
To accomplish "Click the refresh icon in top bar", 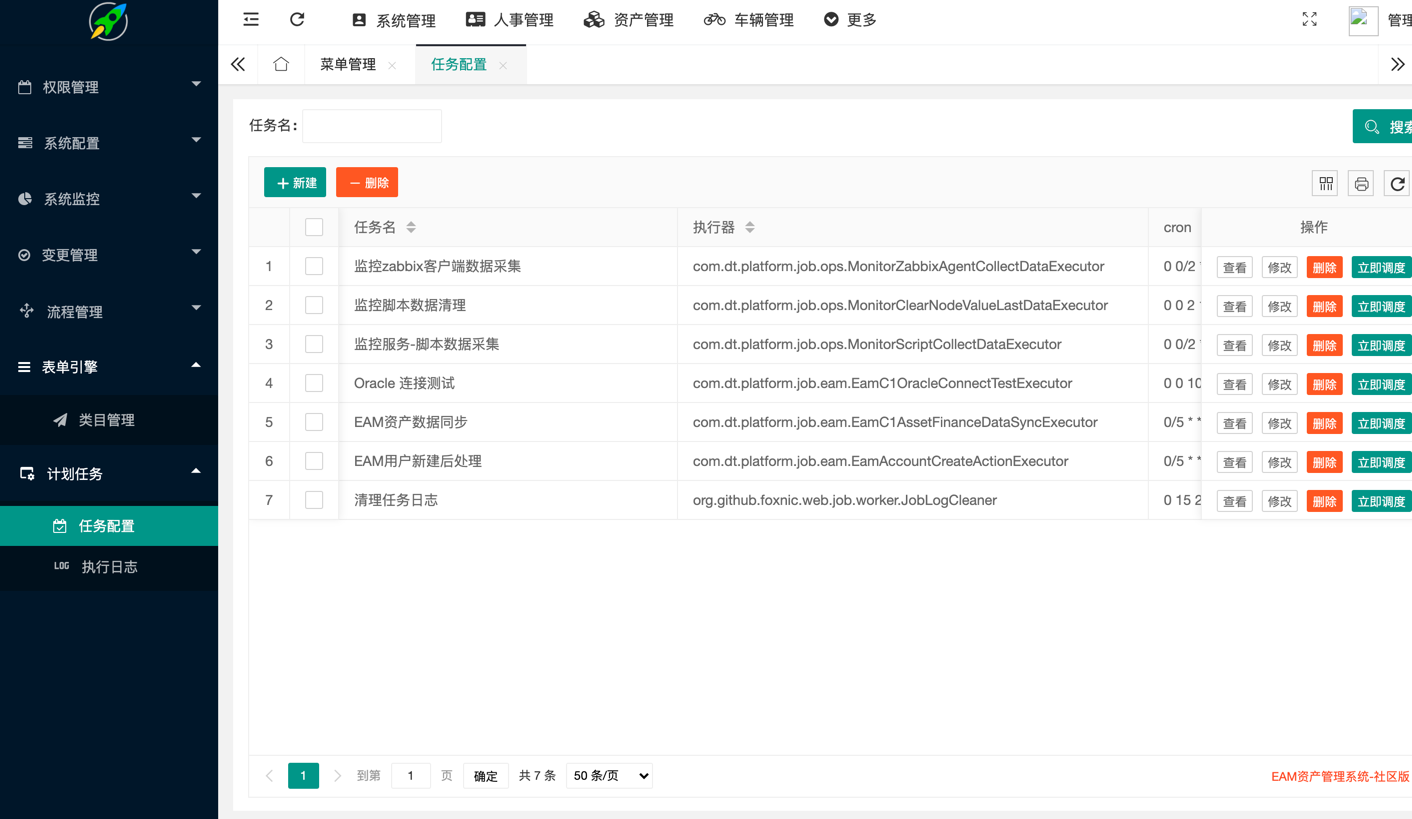I will [297, 20].
